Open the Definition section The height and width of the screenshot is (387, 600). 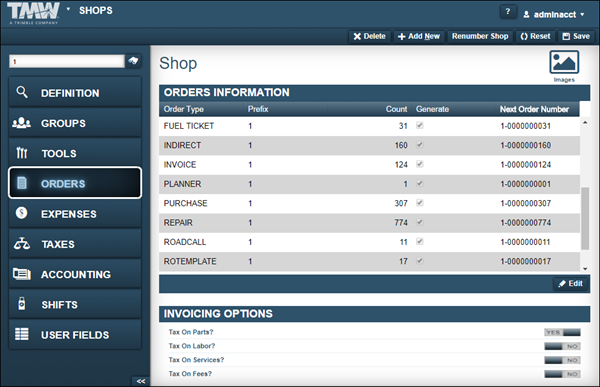(x=75, y=92)
